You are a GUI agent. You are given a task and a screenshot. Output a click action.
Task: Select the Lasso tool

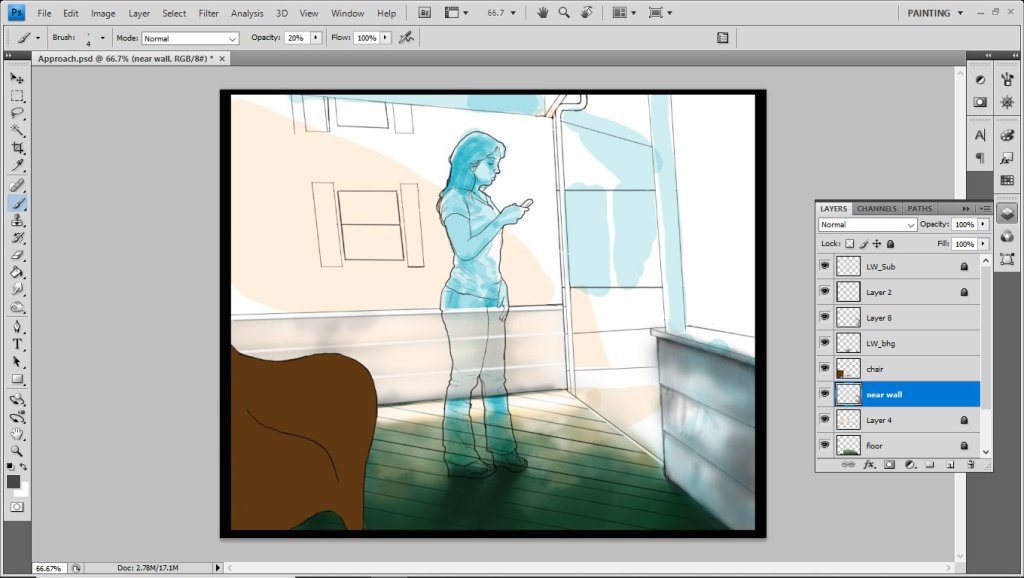coord(18,113)
